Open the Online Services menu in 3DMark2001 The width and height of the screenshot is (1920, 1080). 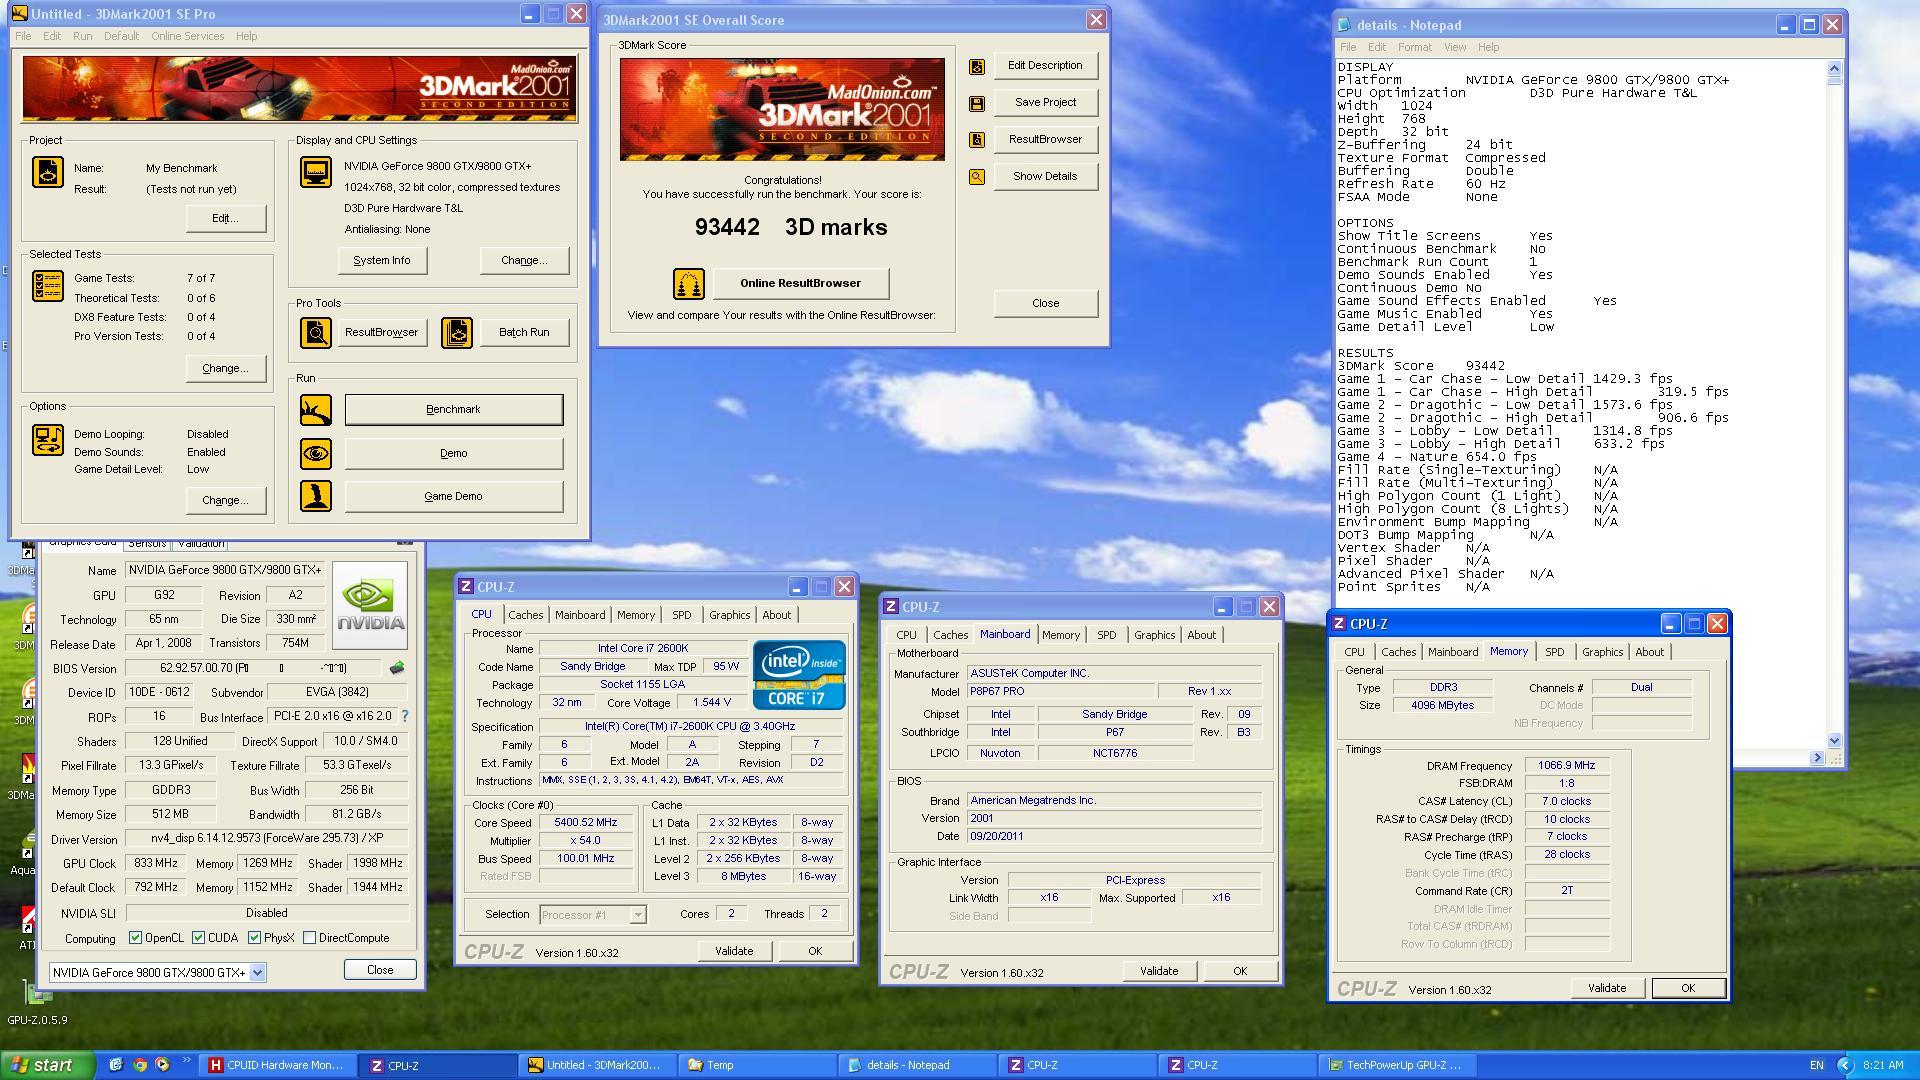187,36
